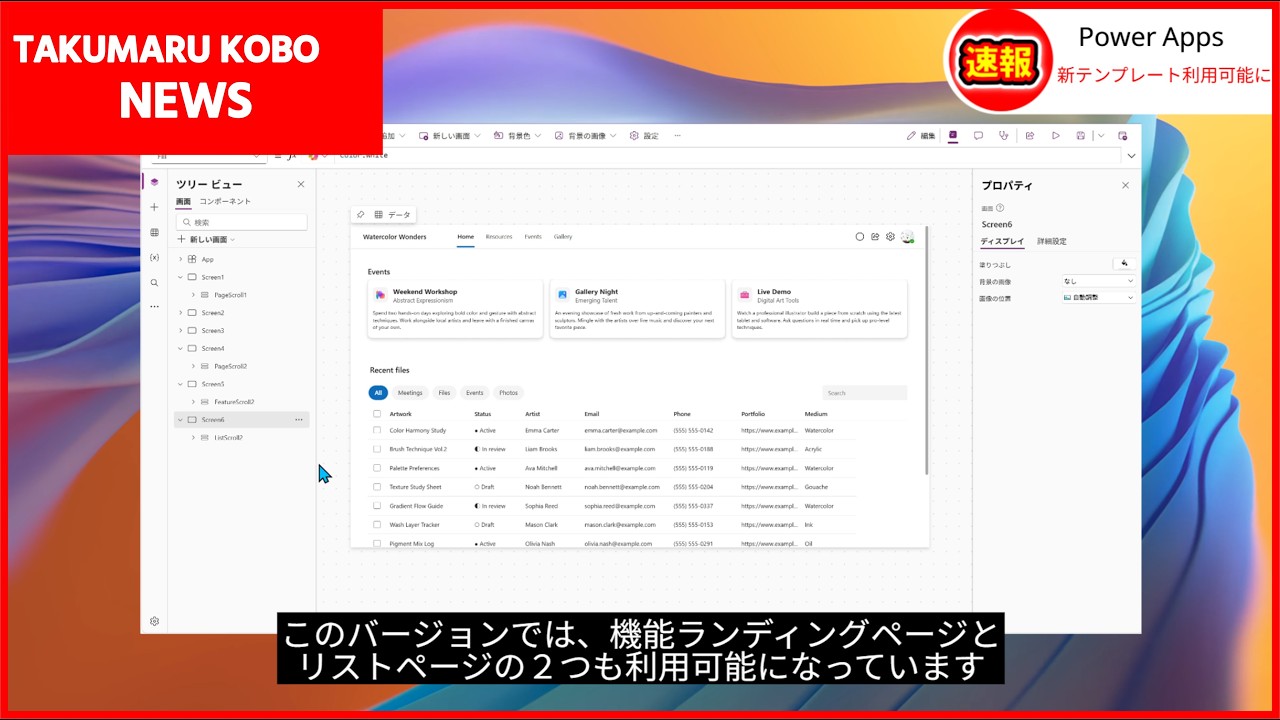This screenshot has width=1280, height=720.
Task: Open command bar overflow ellipsis
Action: 677,136
